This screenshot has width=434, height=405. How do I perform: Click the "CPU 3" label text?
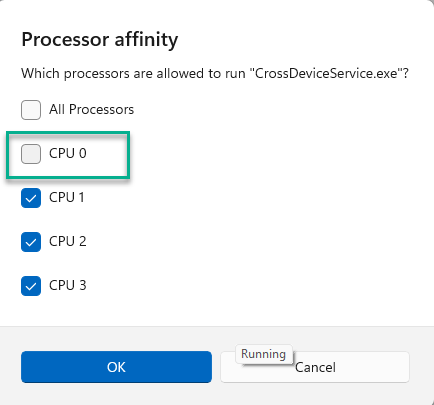click(x=68, y=285)
